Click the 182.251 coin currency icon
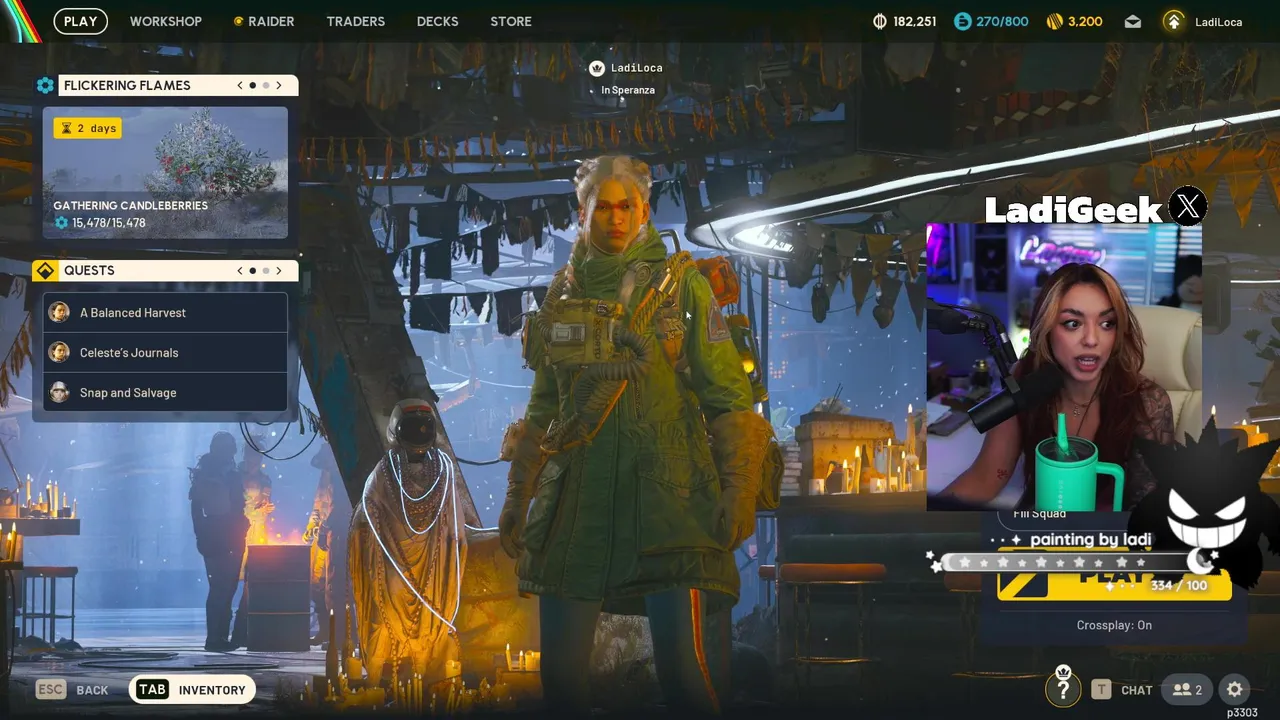The width and height of the screenshot is (1280, 720). (x=880, y=21)
